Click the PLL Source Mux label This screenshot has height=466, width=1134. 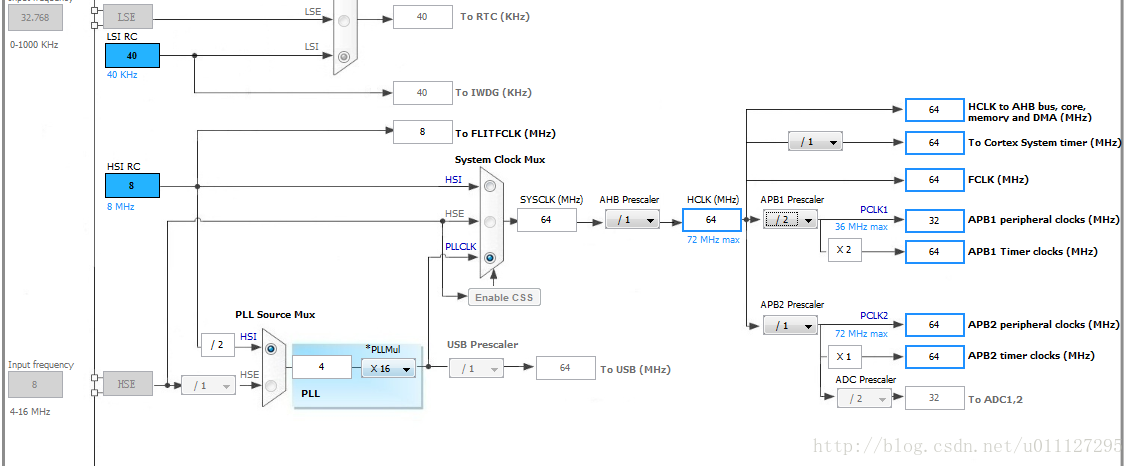click(275, 315)
